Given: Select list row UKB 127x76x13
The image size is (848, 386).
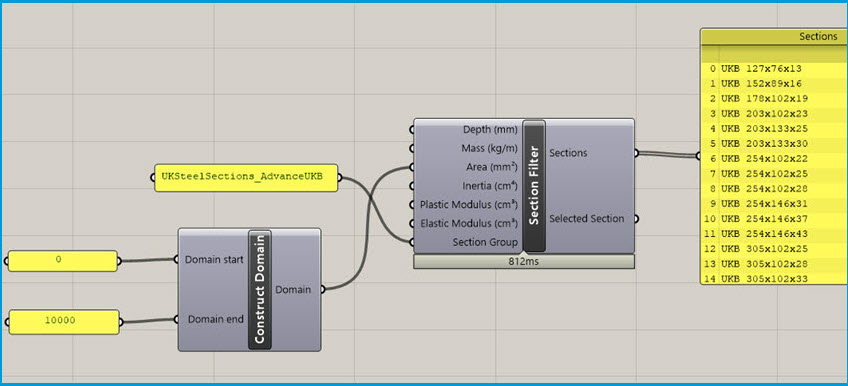Looking at the screenshot, I should point(774,69).
